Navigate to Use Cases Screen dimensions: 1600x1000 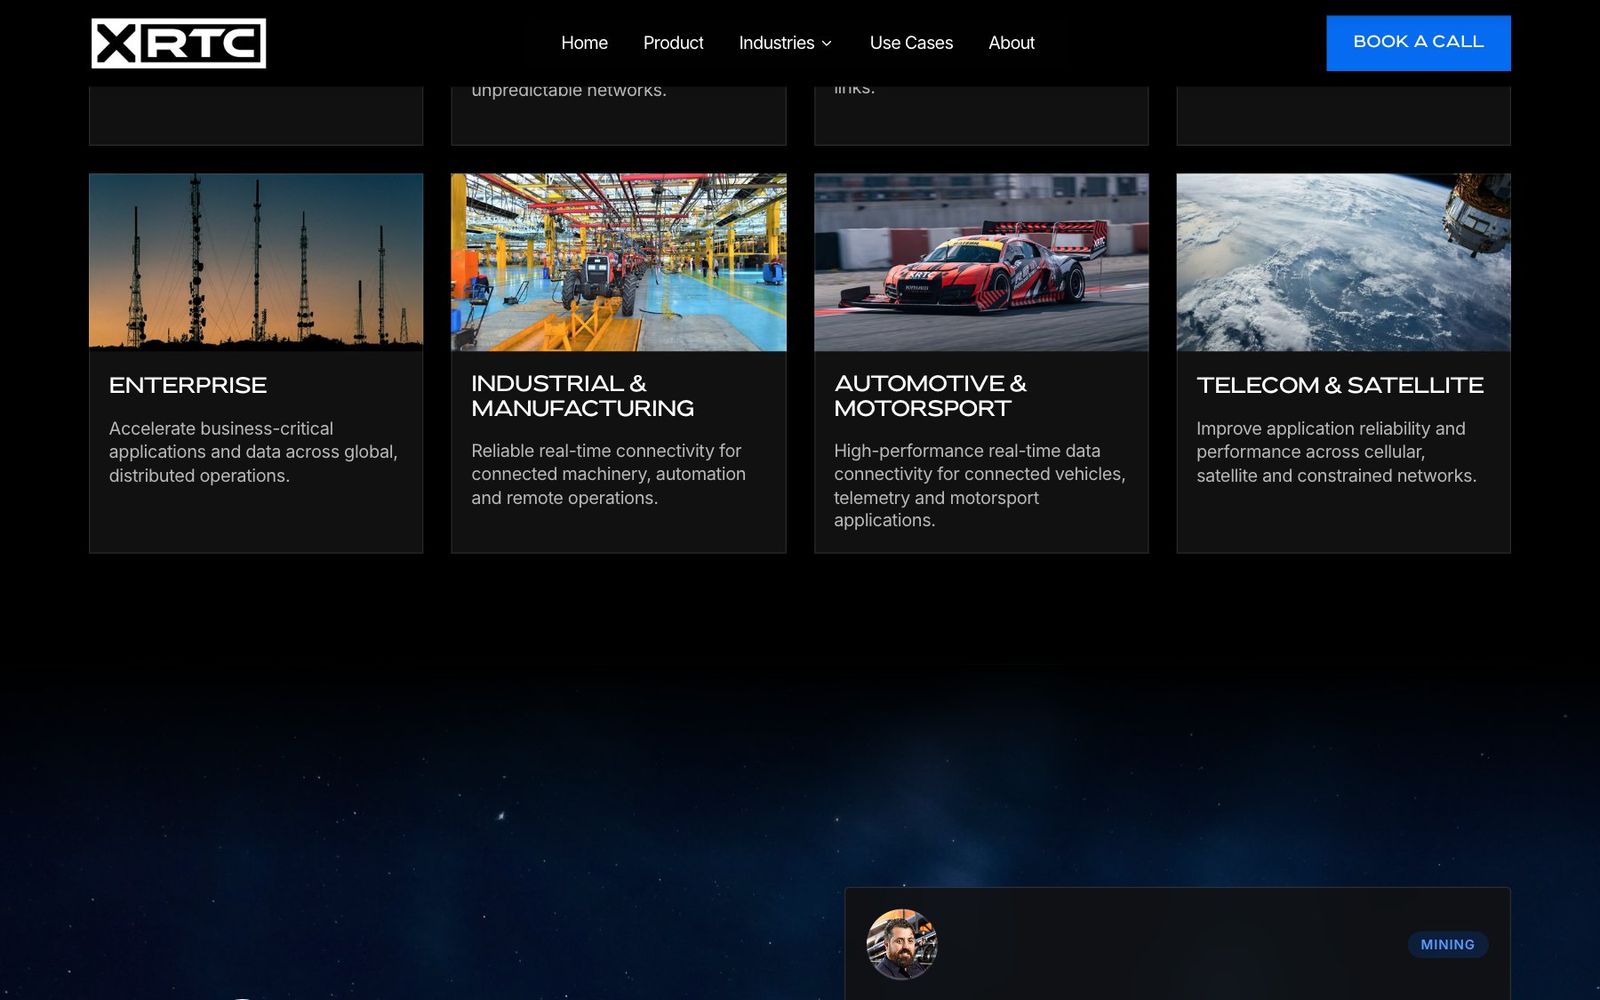point(911,43)
